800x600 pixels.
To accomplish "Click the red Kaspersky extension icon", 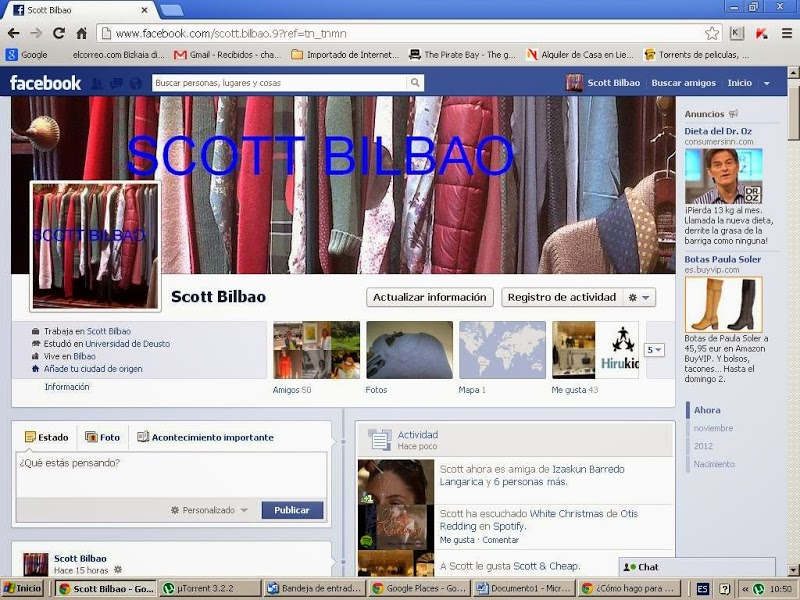I will point(762,34).
